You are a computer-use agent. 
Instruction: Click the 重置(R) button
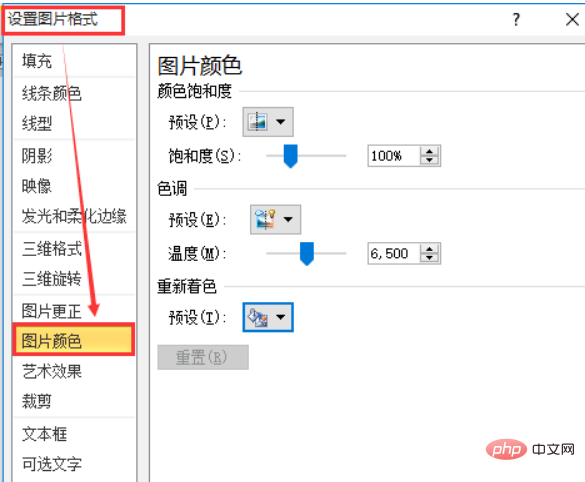point(203,357)
